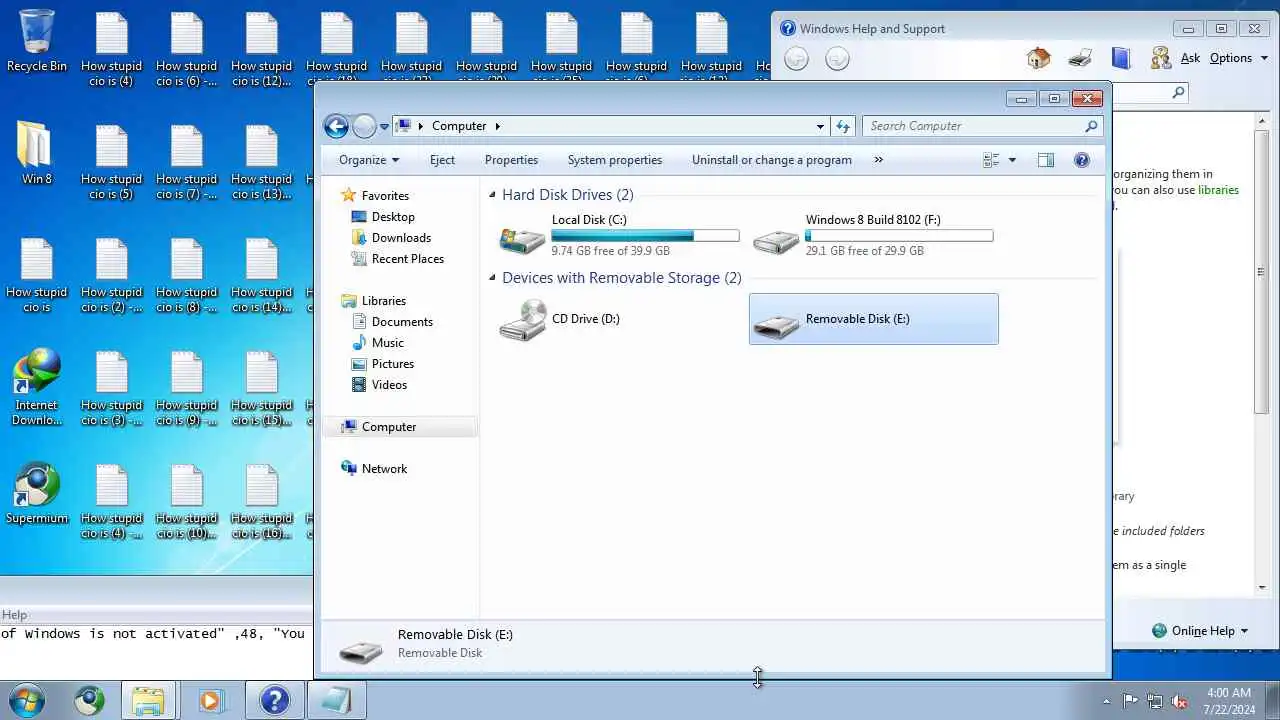Open the Pictures library
The image size is (1280, 720).
pyautogui.click(x=392, y=364)
